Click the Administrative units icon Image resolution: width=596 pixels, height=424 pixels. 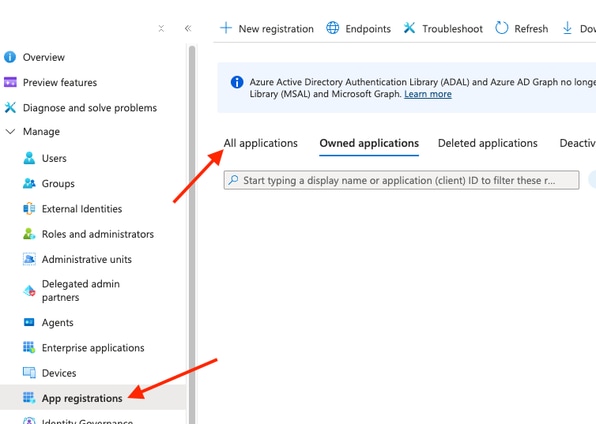pyautogui.click(x=29, y=259)
